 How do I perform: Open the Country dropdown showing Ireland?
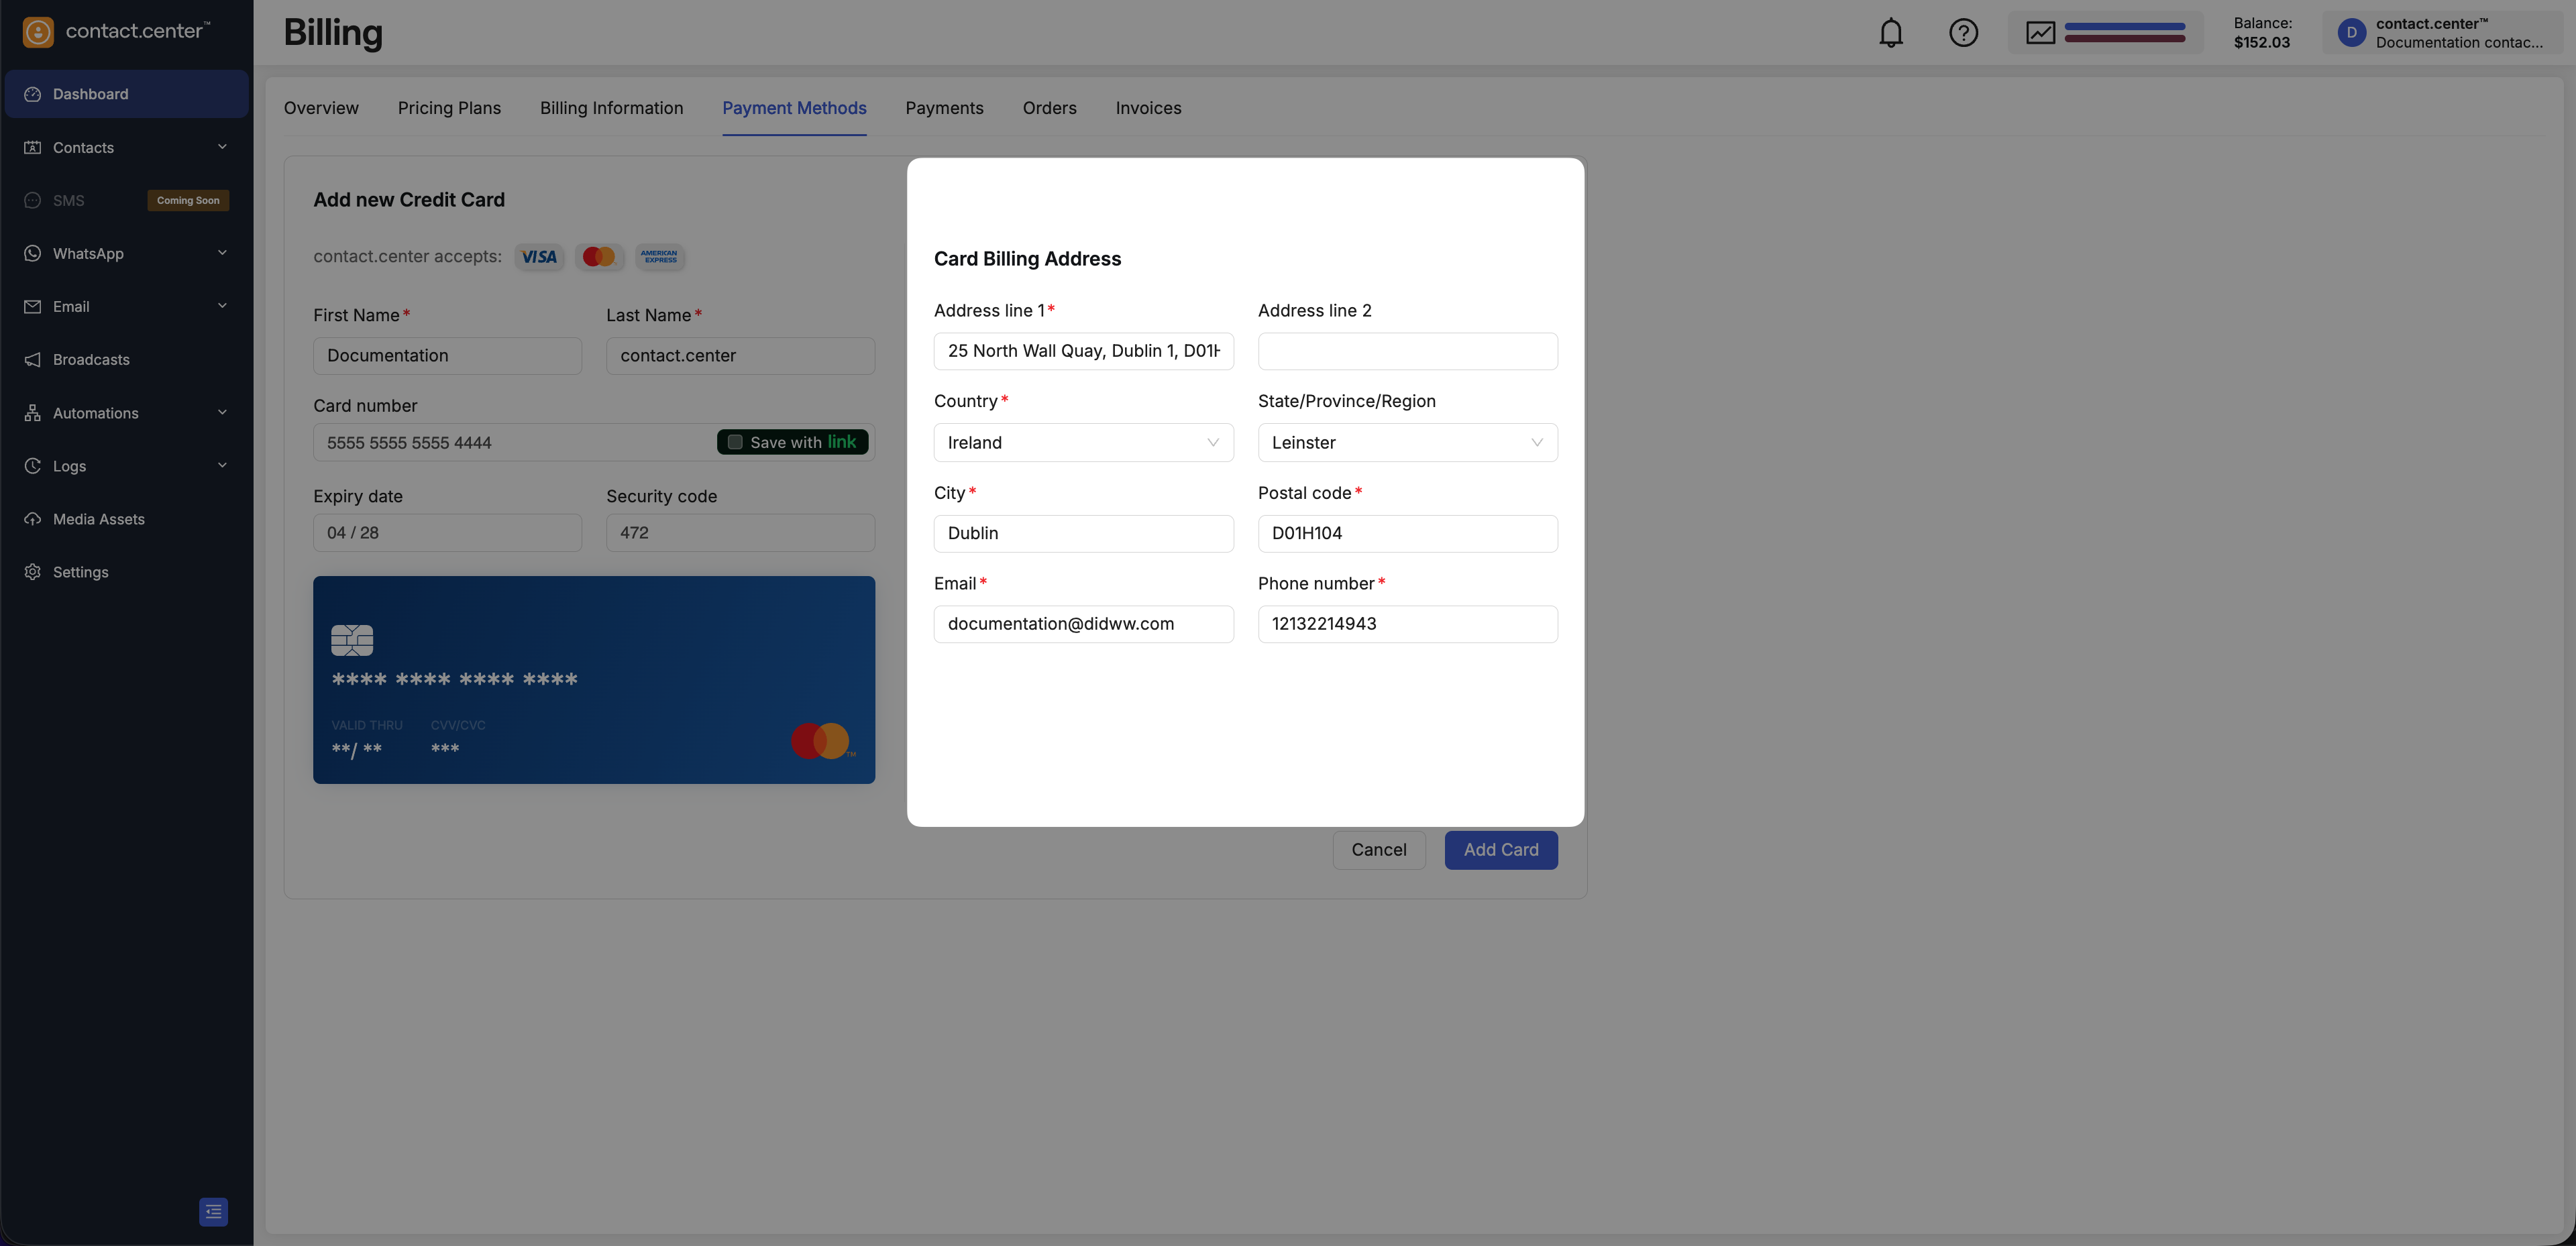click(1083, 442)
